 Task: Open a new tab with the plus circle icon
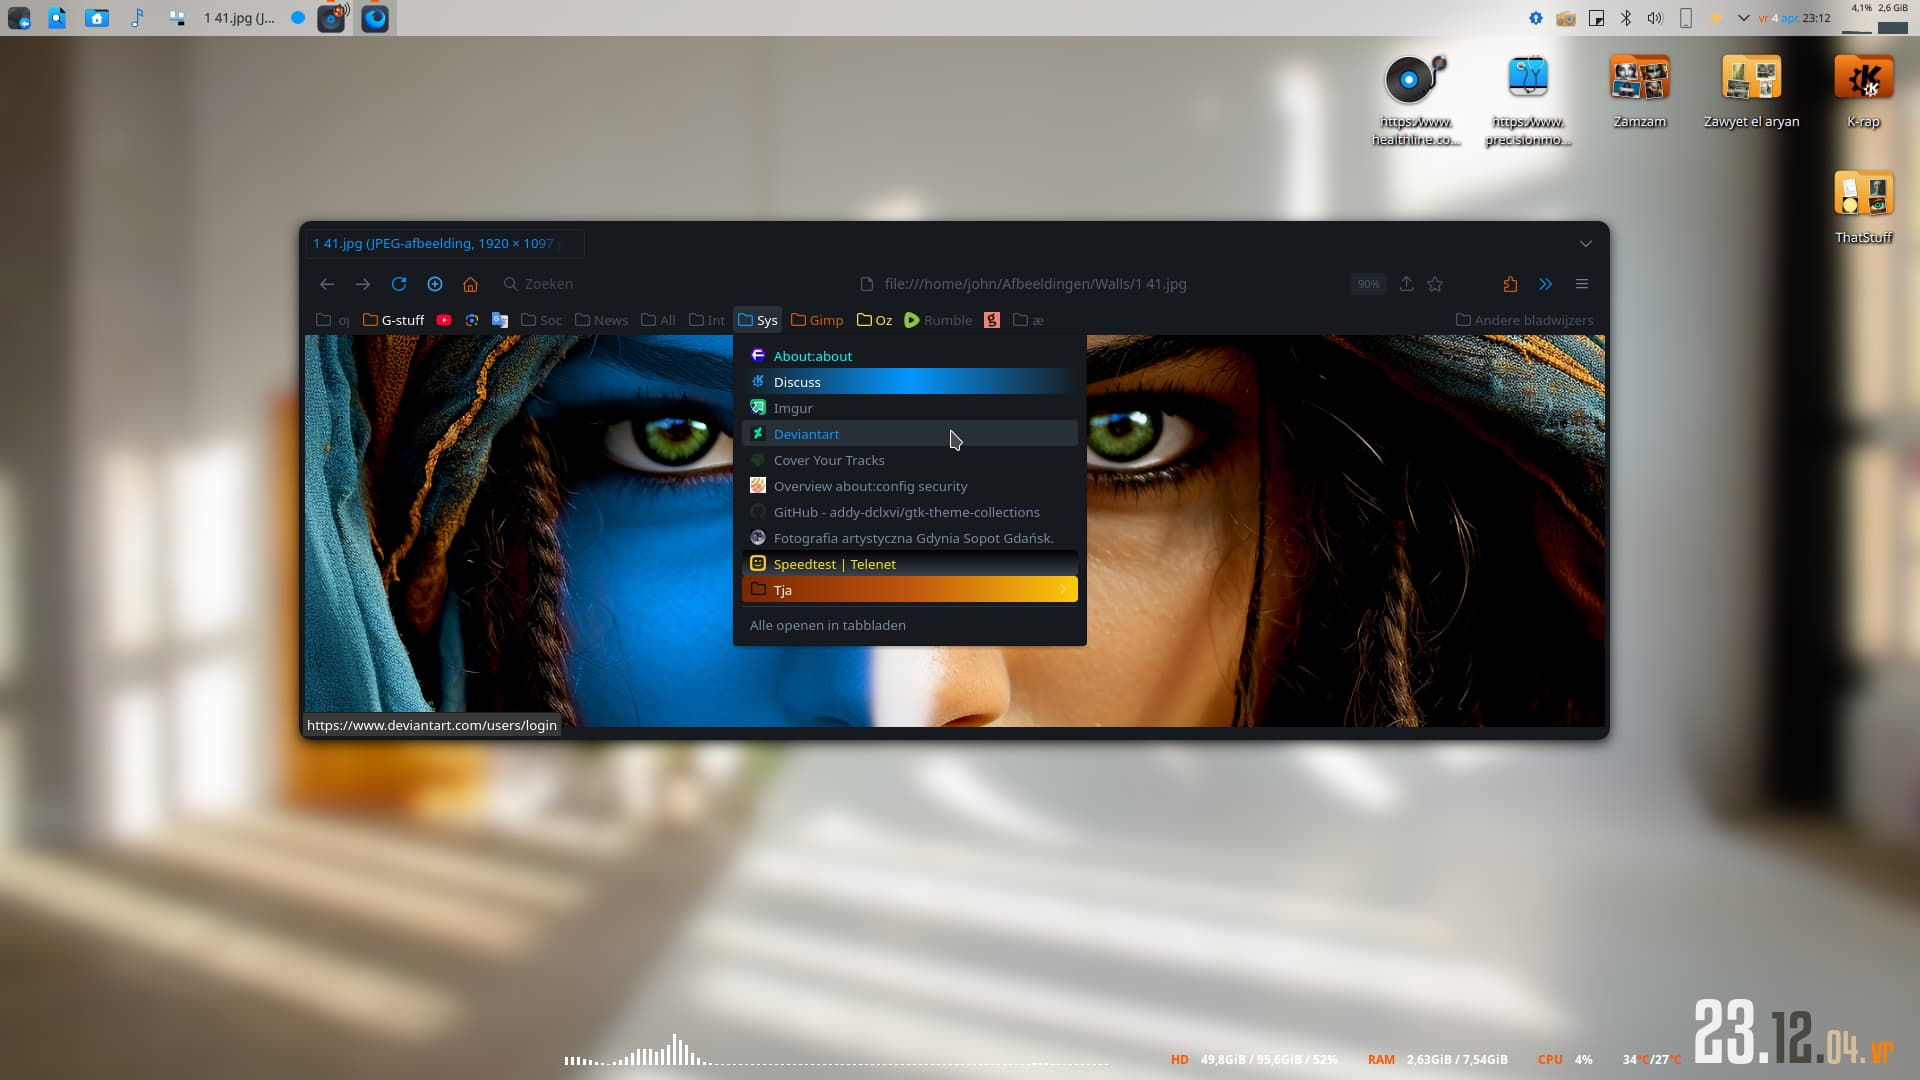click(x=435, y=284)
